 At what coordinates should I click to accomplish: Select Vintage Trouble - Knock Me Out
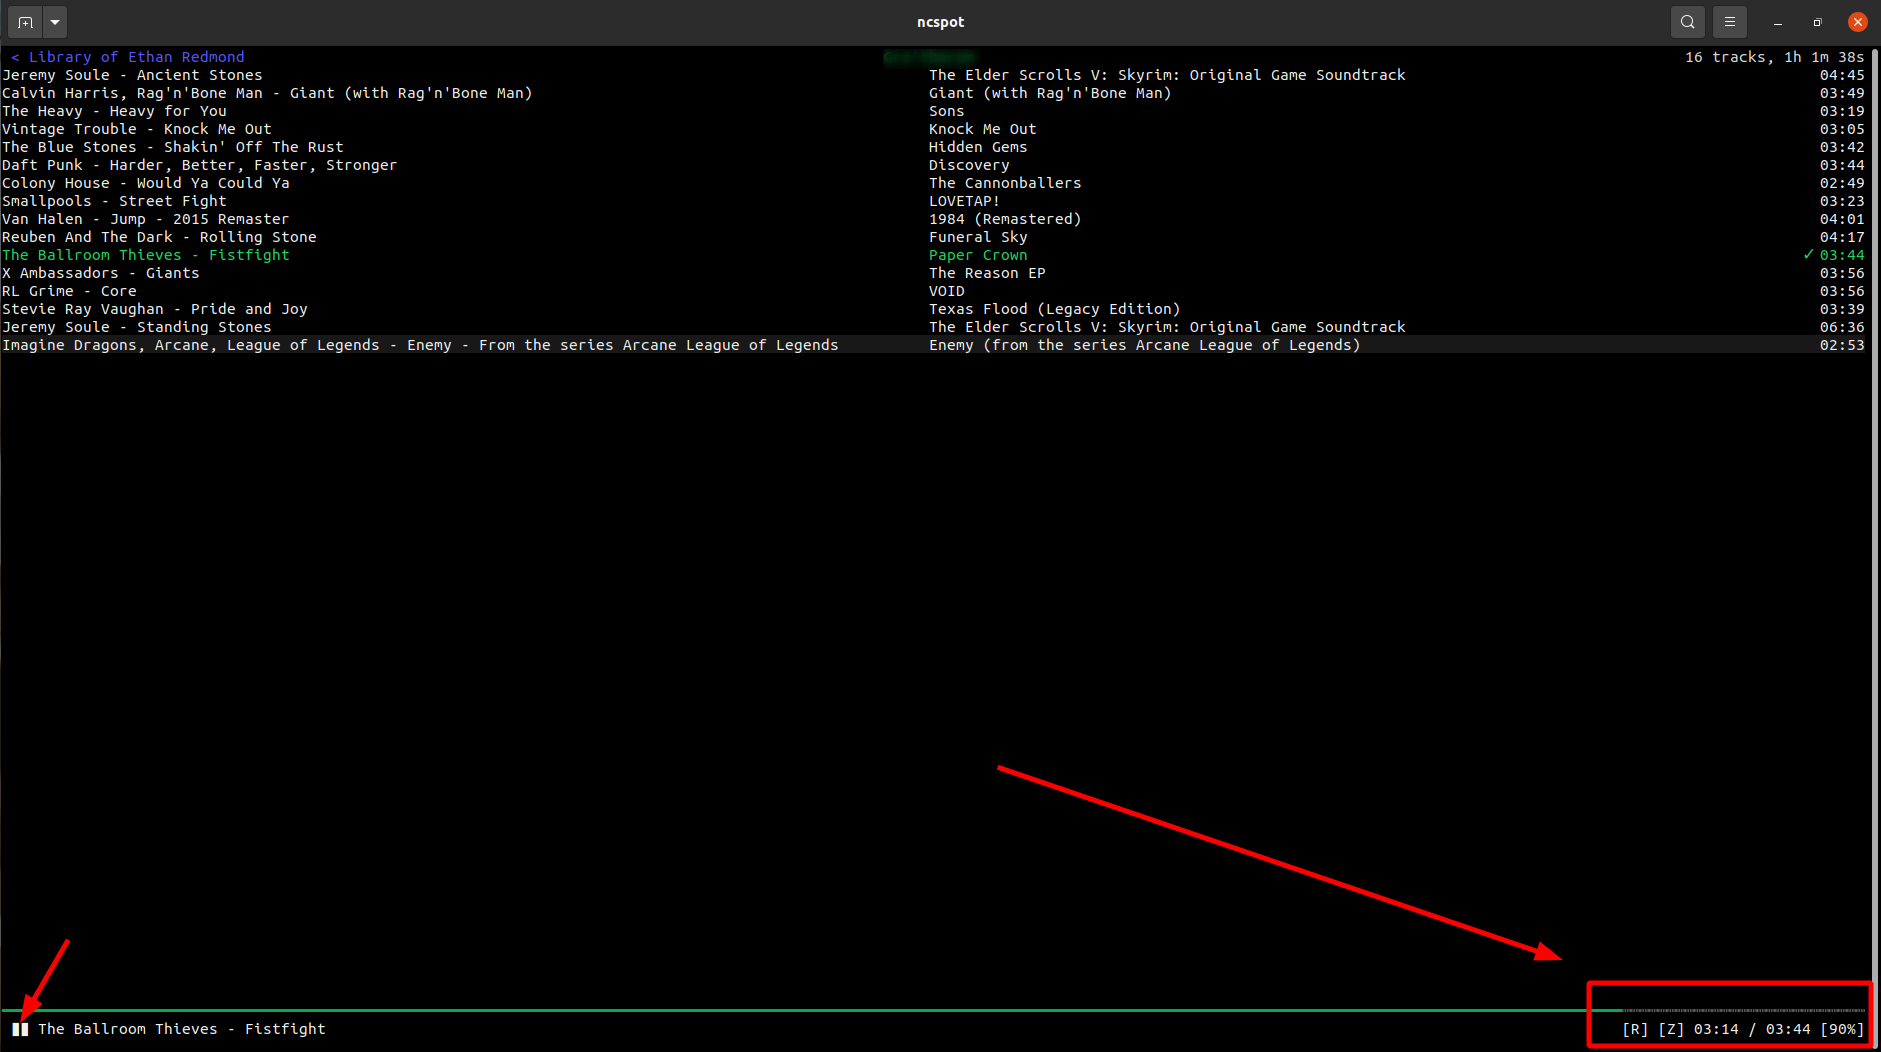click(933, 129)
